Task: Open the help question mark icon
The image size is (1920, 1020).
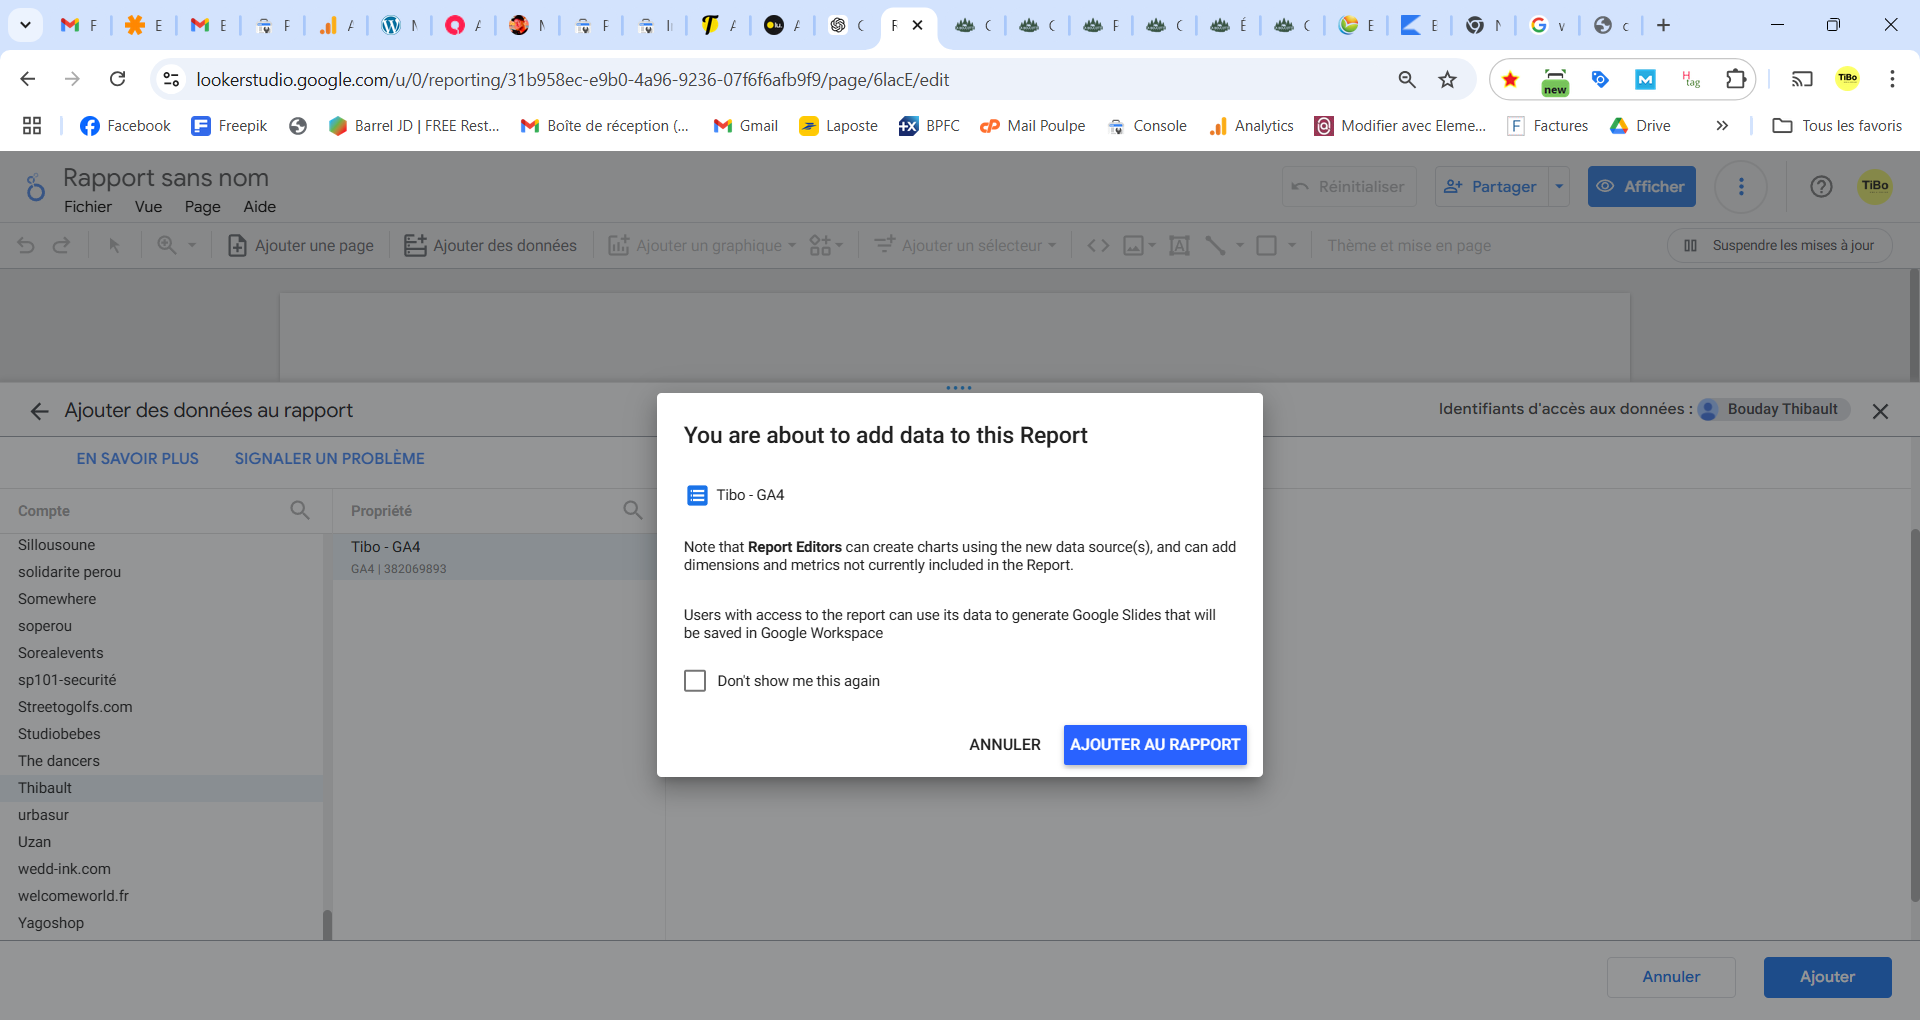Action: click(x=1821, y=187)
